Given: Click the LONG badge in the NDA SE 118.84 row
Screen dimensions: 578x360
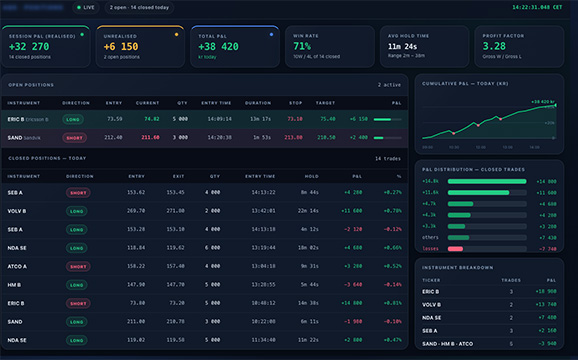Looking at the screenshot, I should (77, 248).
